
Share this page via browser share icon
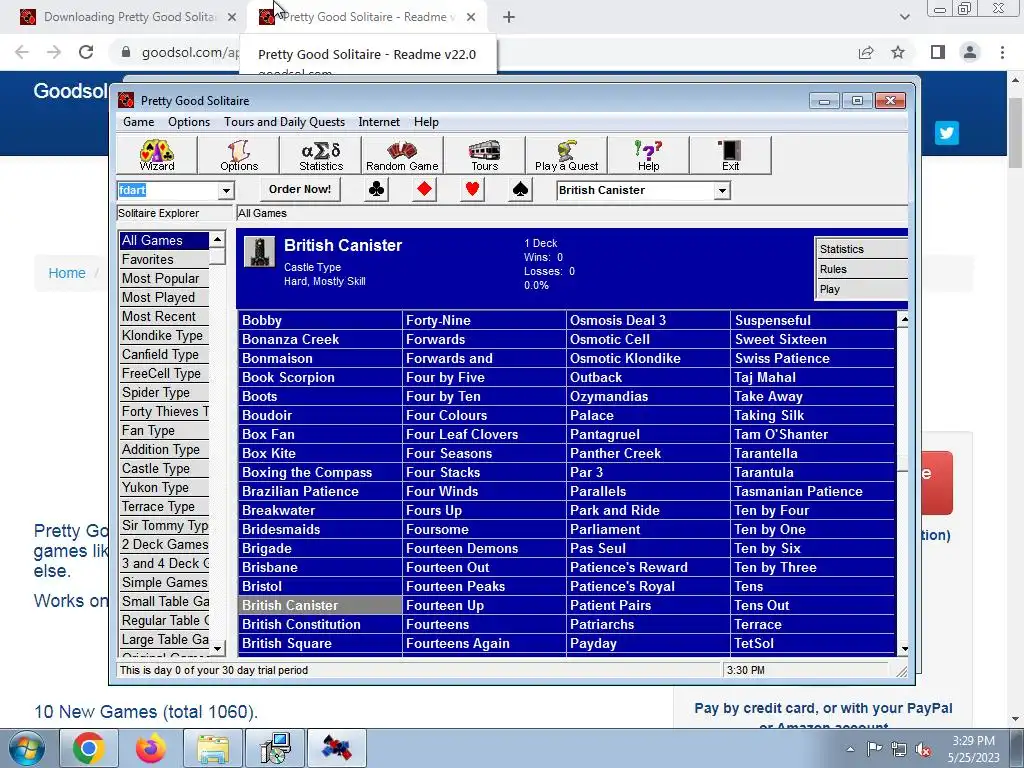pos(866,52)
